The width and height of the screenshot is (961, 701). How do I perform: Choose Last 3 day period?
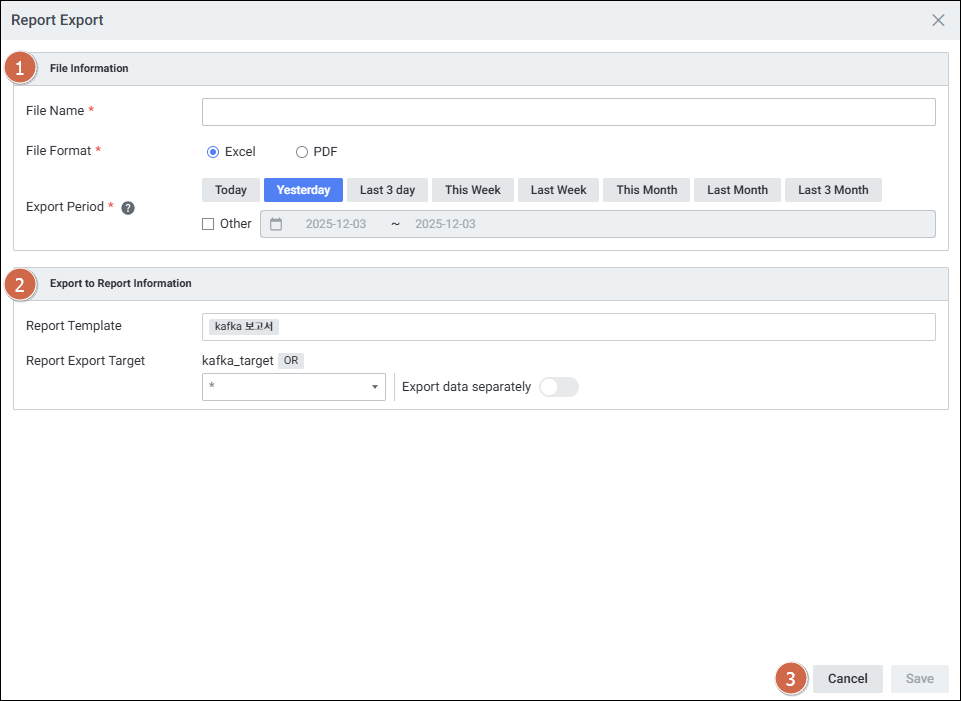387,190
